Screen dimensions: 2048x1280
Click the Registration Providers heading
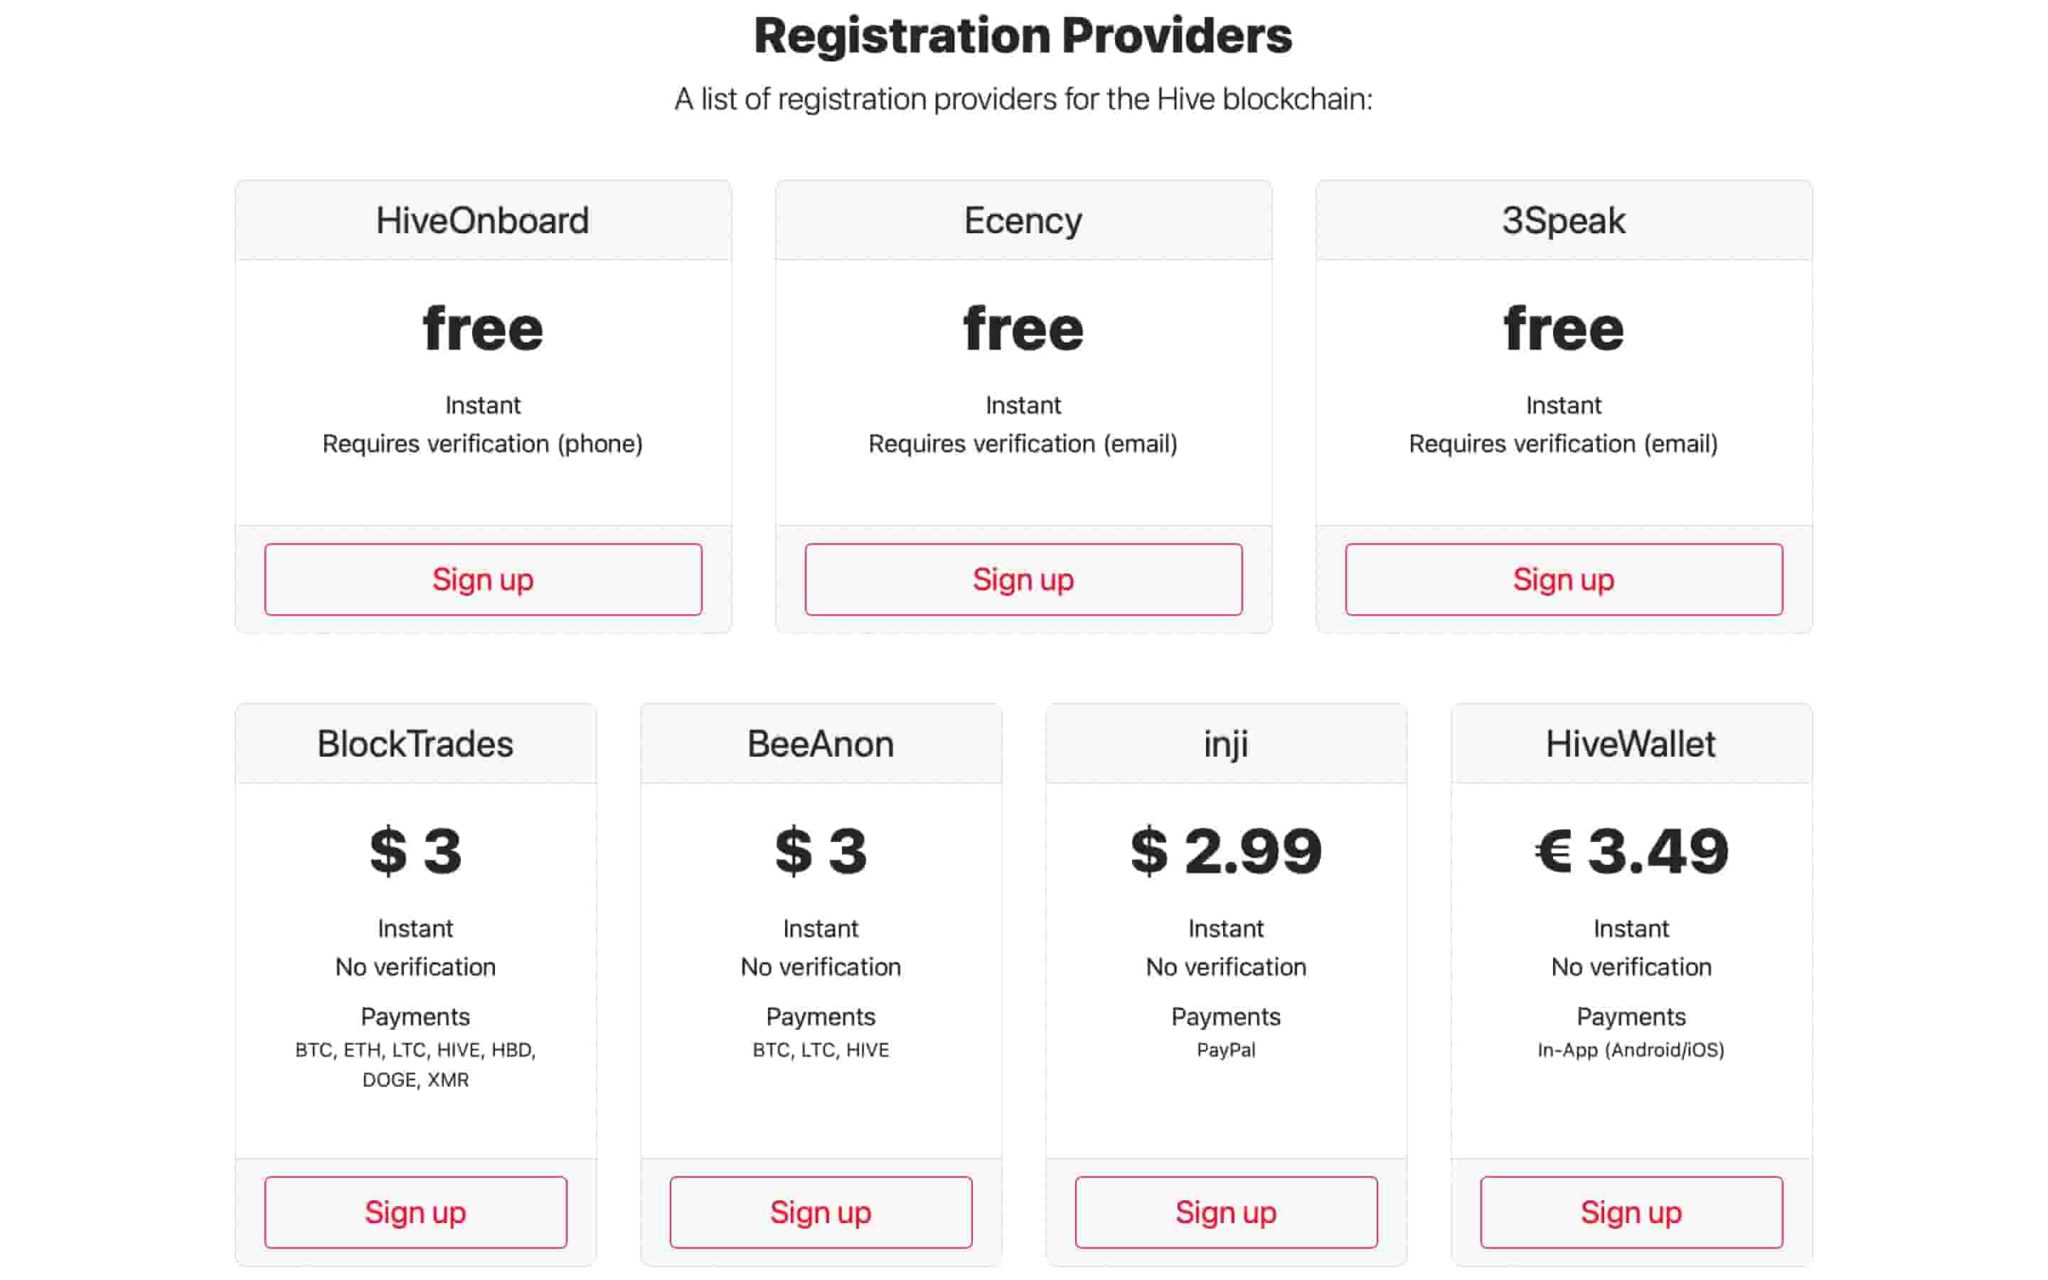(1023, 36)
